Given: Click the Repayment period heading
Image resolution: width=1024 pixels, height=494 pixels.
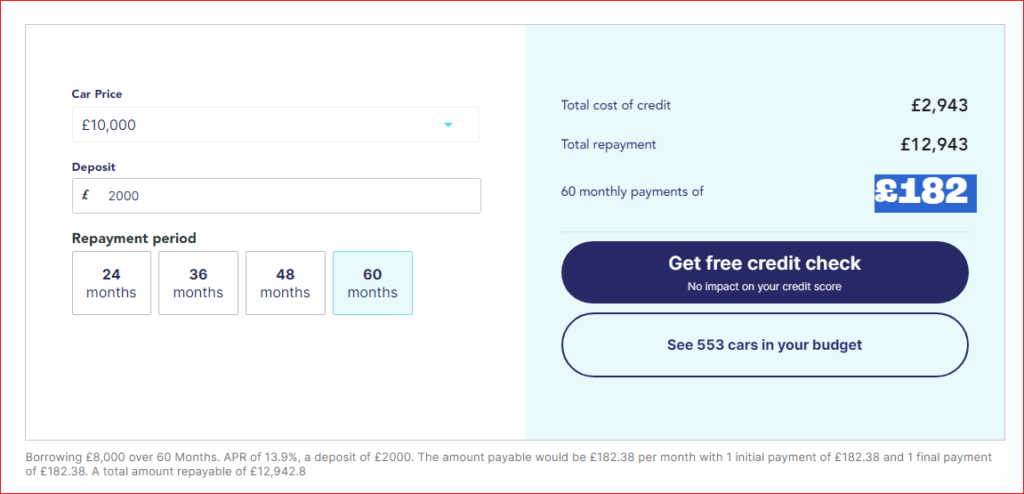Looking at the screenshot, I should point(134,239).
